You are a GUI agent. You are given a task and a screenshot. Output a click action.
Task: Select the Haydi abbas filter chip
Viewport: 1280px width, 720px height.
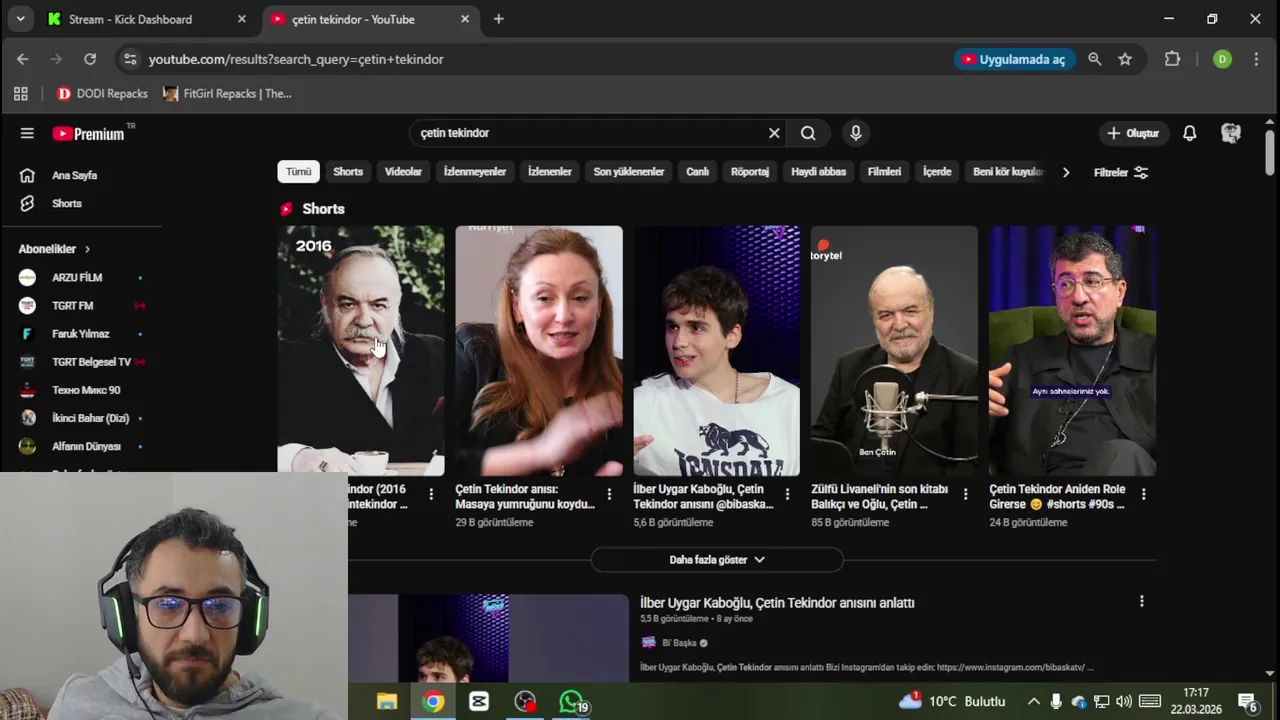tap(818, 172)
